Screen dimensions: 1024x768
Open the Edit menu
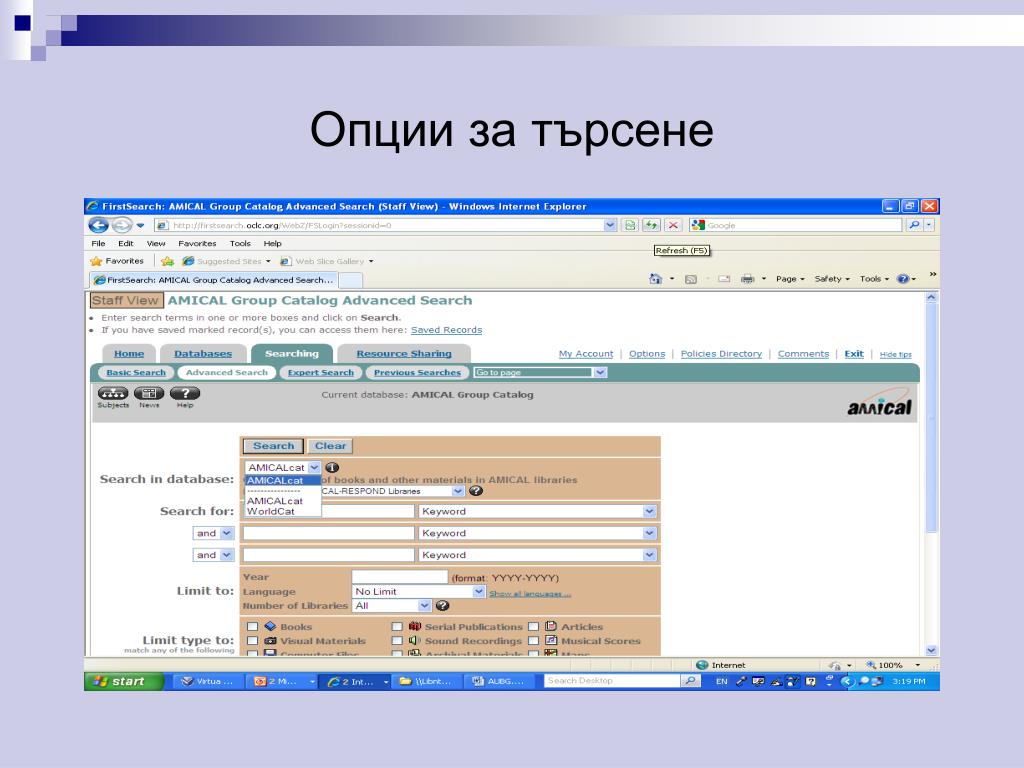125,244
